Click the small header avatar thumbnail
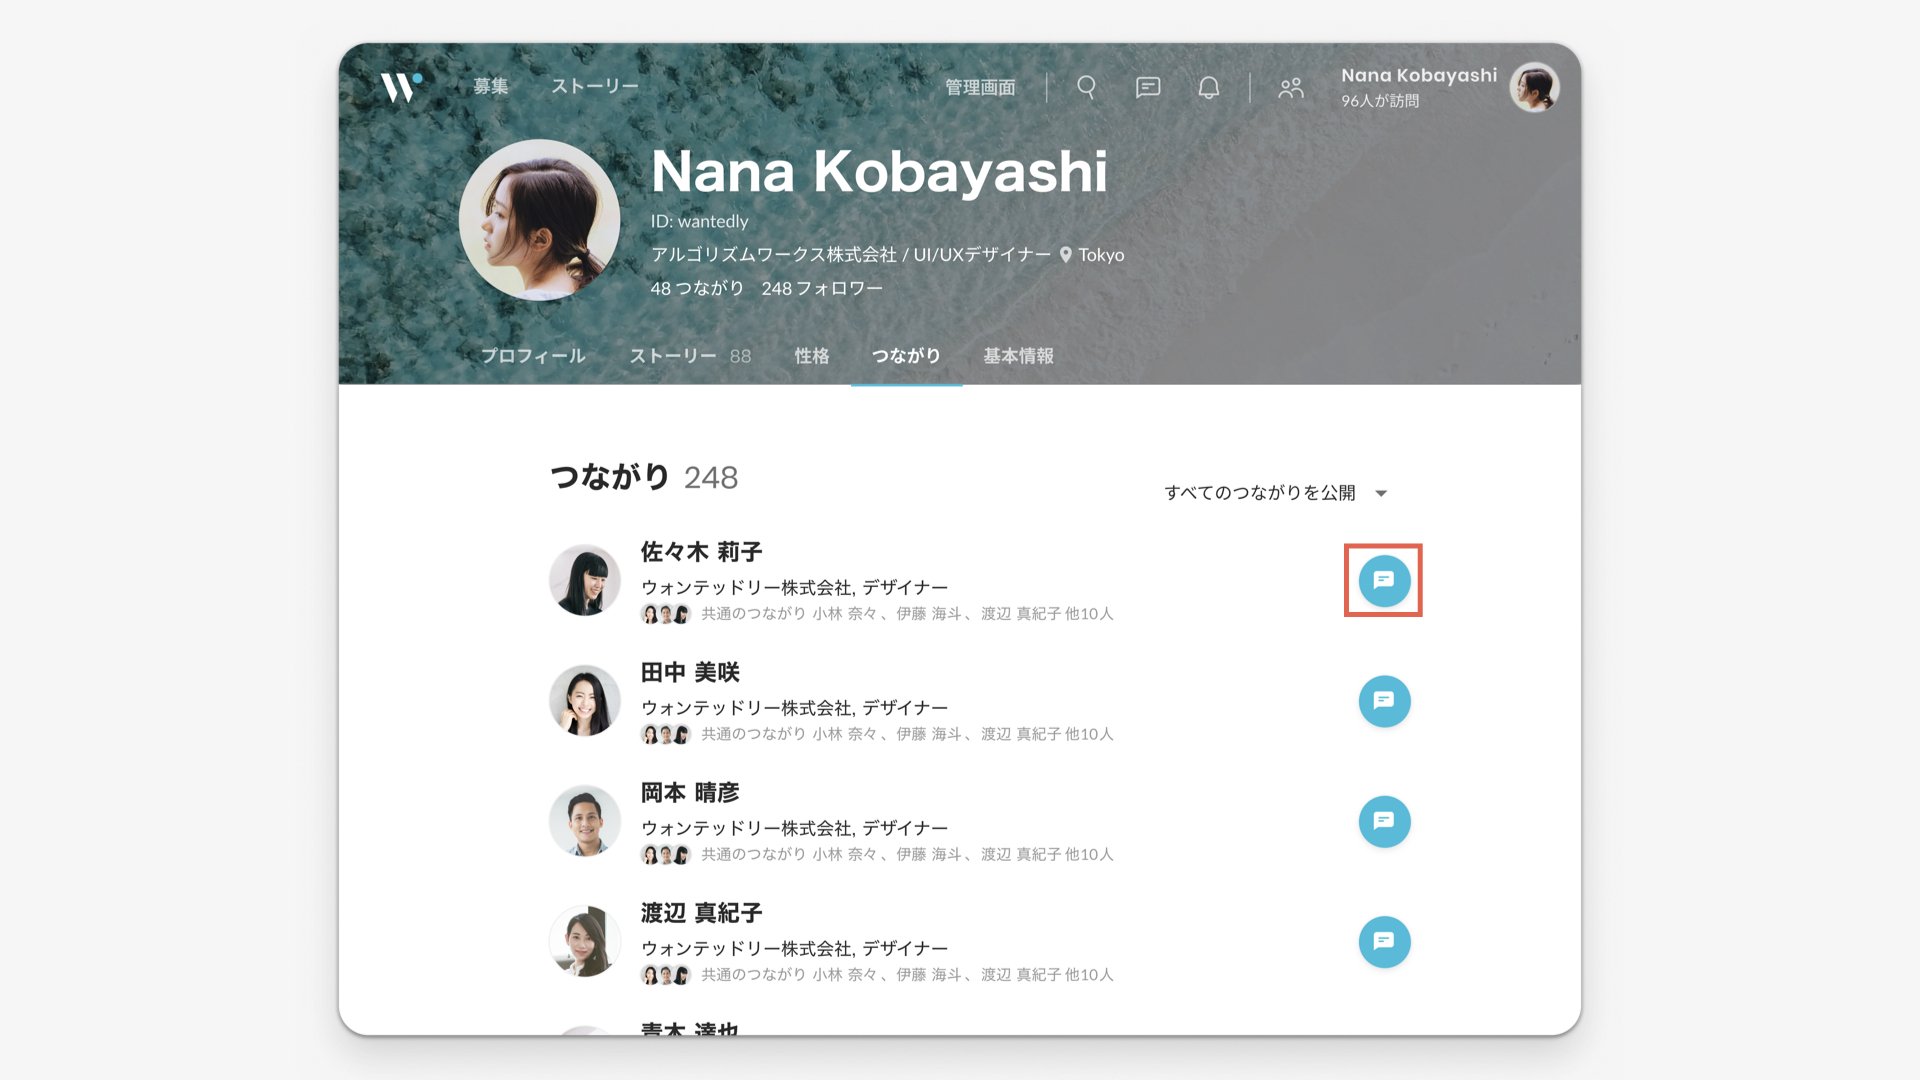 tap(1534, 88)
